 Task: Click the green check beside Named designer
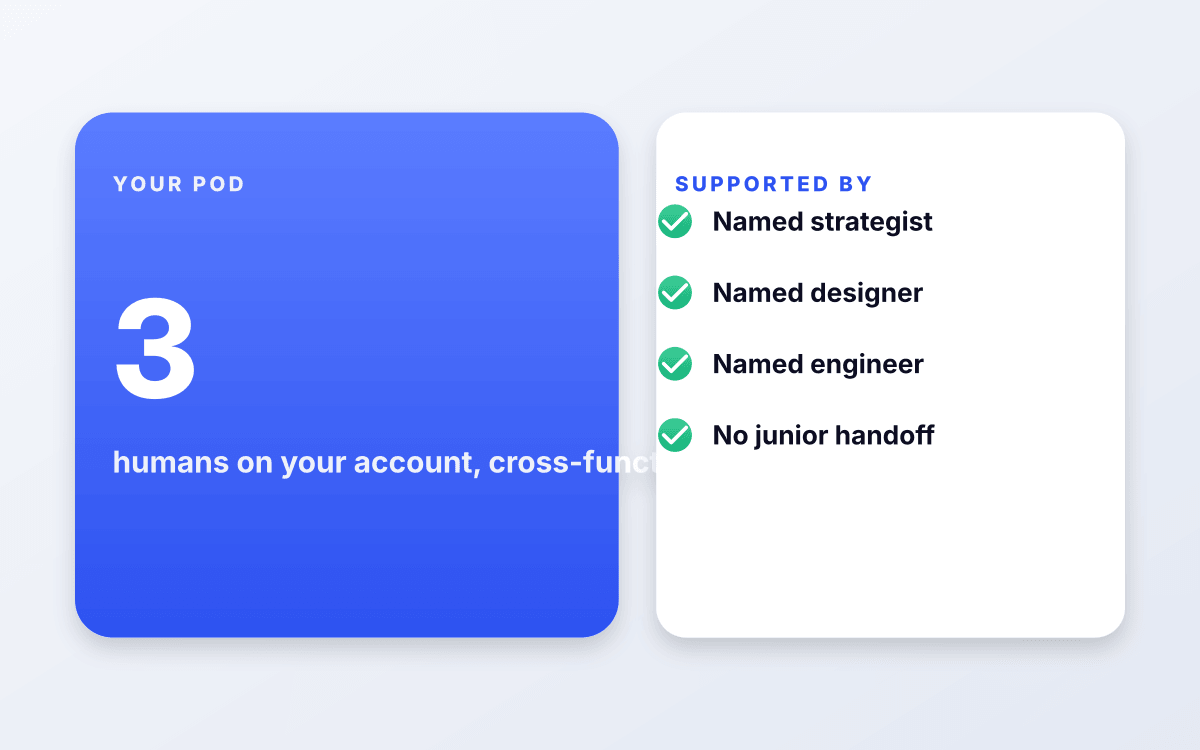675,292
